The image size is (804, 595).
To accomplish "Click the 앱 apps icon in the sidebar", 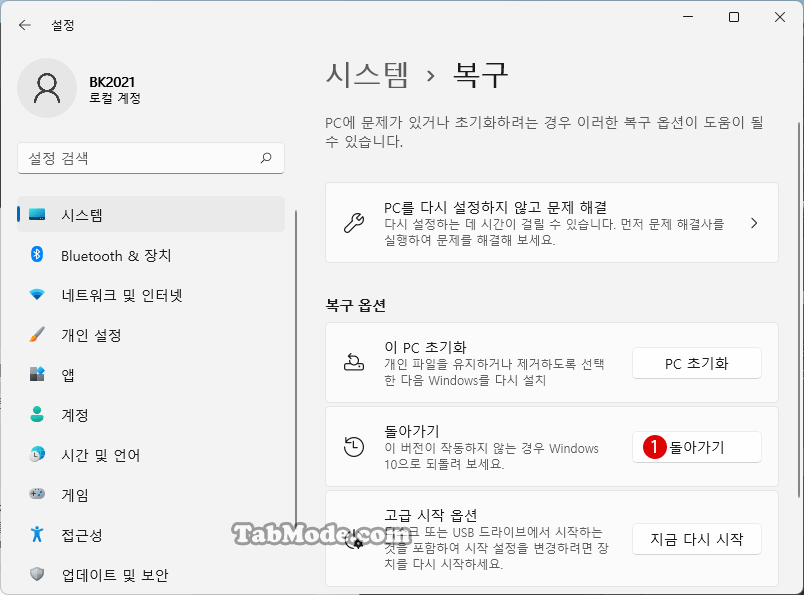I will (37, 374).
